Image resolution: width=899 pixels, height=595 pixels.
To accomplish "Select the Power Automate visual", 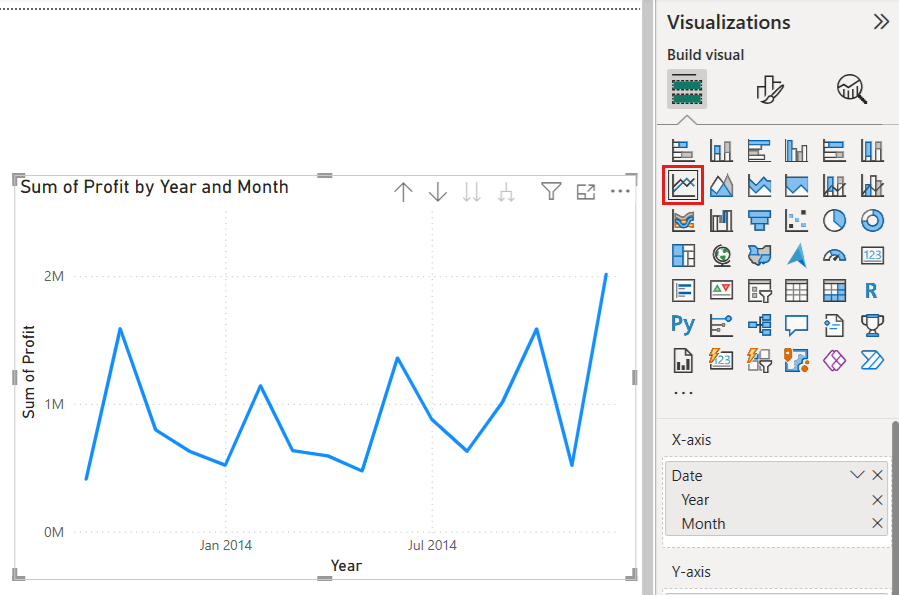I will (872, 360).
